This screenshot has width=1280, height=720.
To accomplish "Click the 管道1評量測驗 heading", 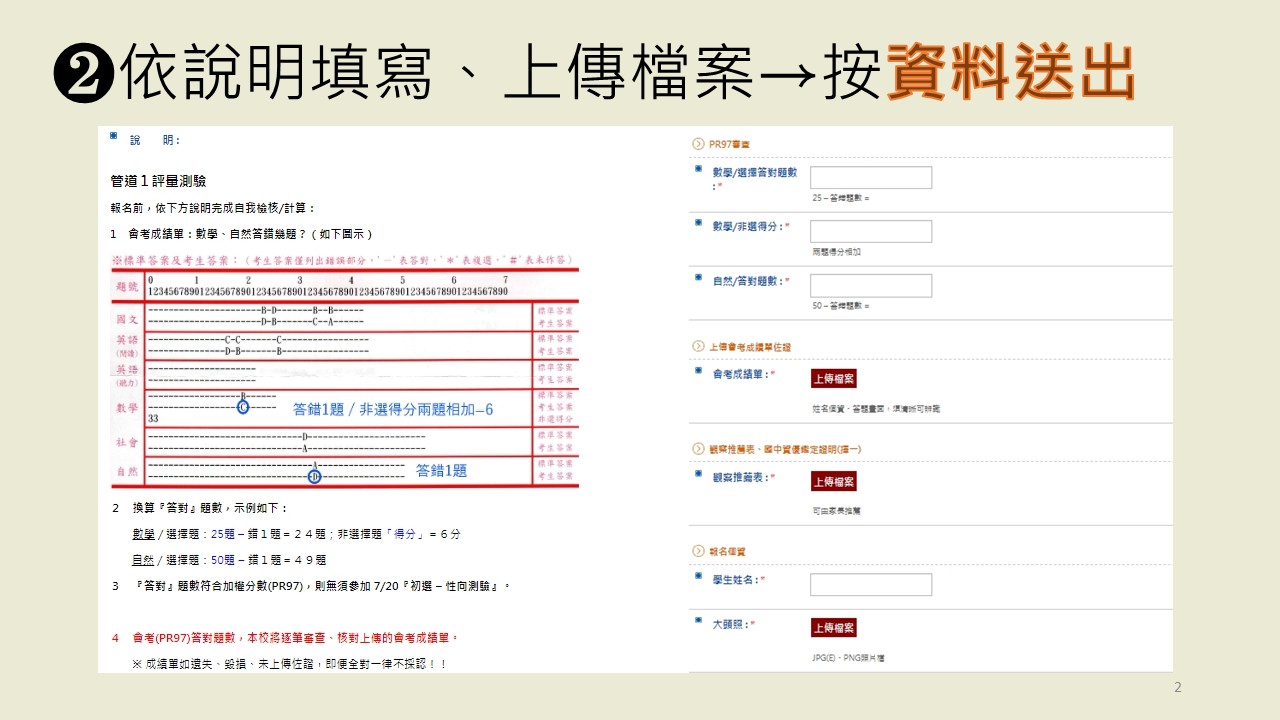I will (158, 181).
